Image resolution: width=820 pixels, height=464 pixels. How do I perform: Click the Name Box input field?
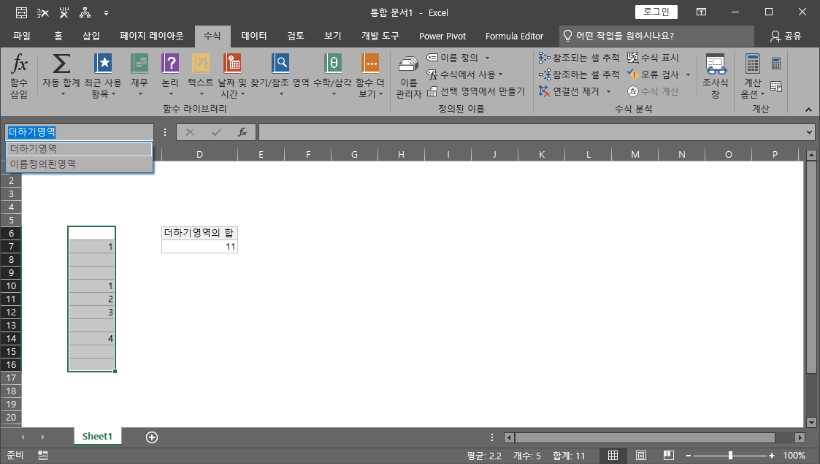pyautogui.click(x=79, y=132)
